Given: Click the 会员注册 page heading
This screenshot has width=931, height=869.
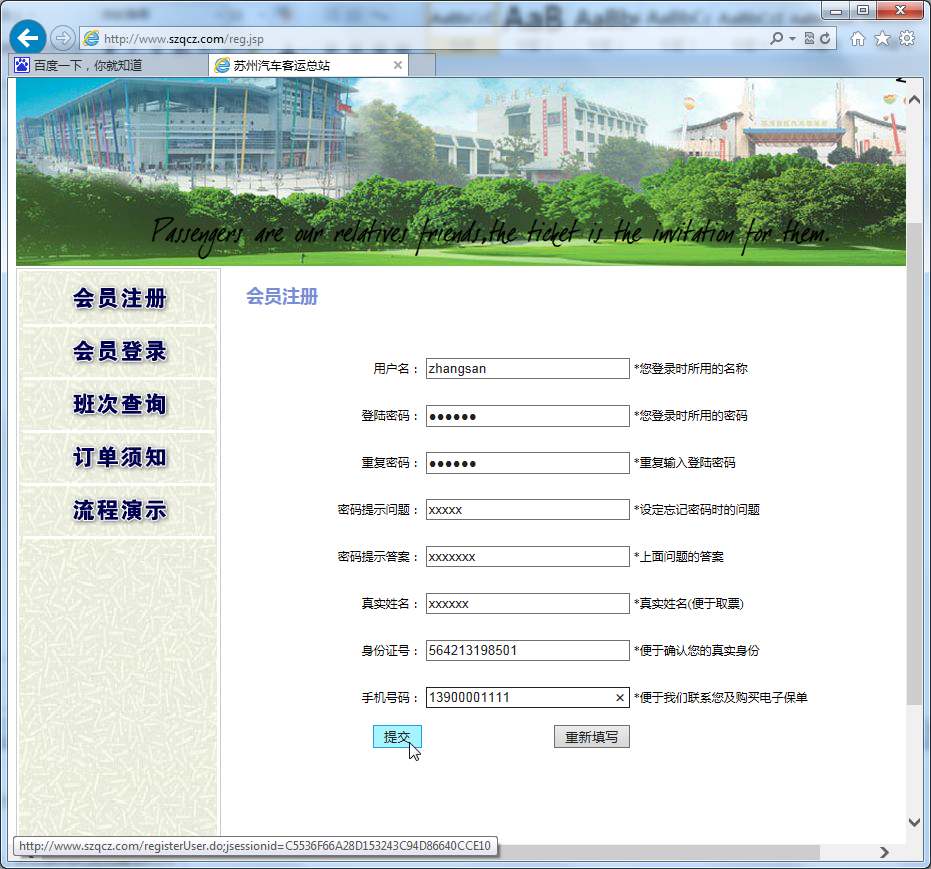Looking at the screenshot, I should coord(282,296).
